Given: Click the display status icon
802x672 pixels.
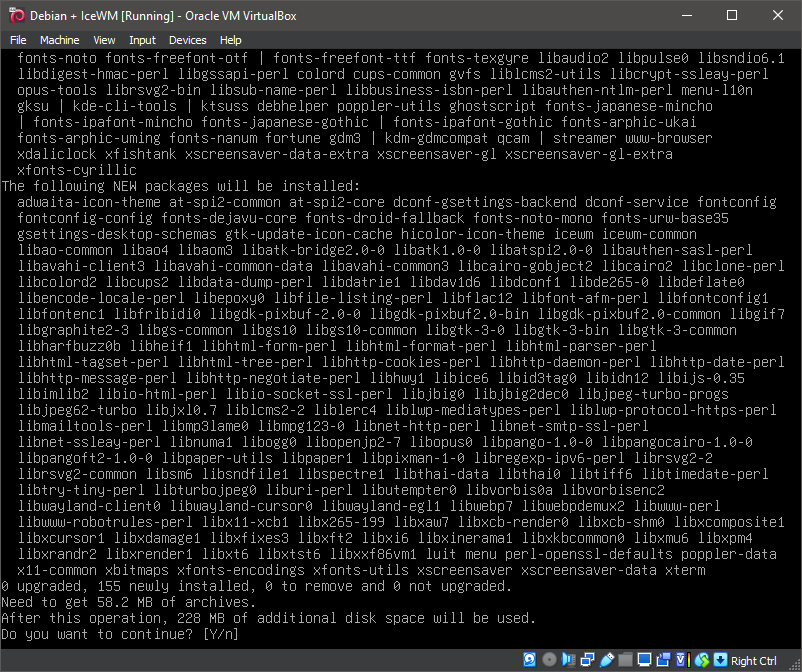Looking at the screenshot, I should pyautogui.click(x=644, y=659).
